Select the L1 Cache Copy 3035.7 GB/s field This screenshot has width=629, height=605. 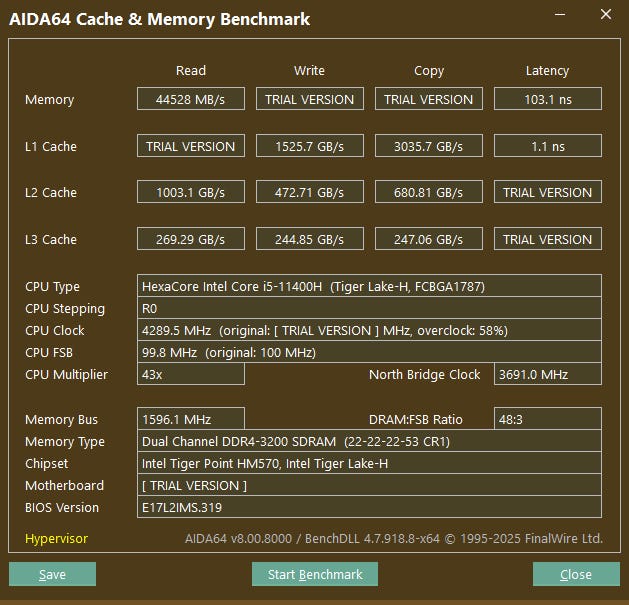429,146
